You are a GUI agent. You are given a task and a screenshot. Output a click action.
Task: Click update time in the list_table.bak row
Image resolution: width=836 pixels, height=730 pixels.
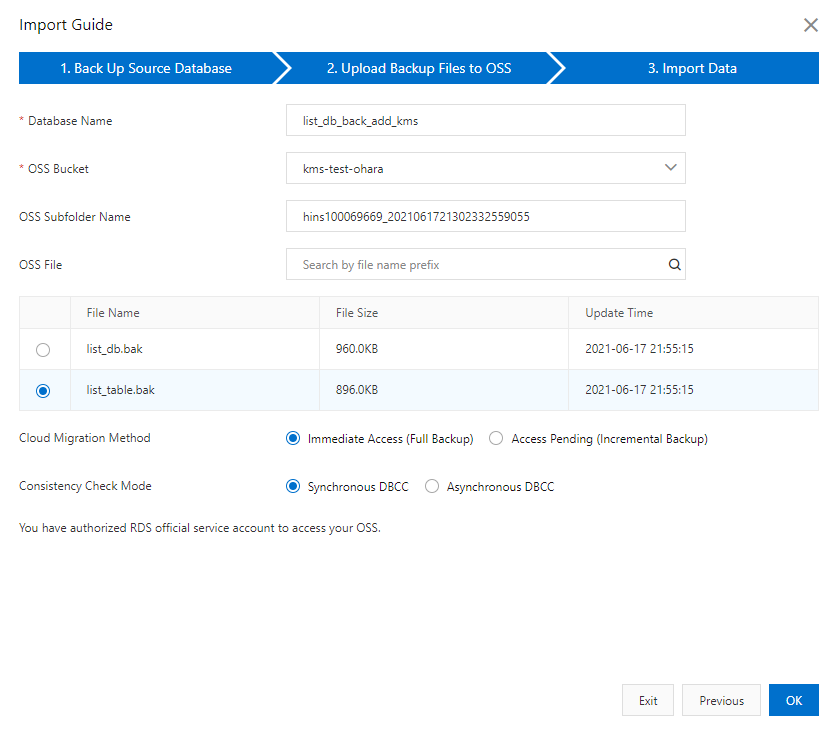639,390
